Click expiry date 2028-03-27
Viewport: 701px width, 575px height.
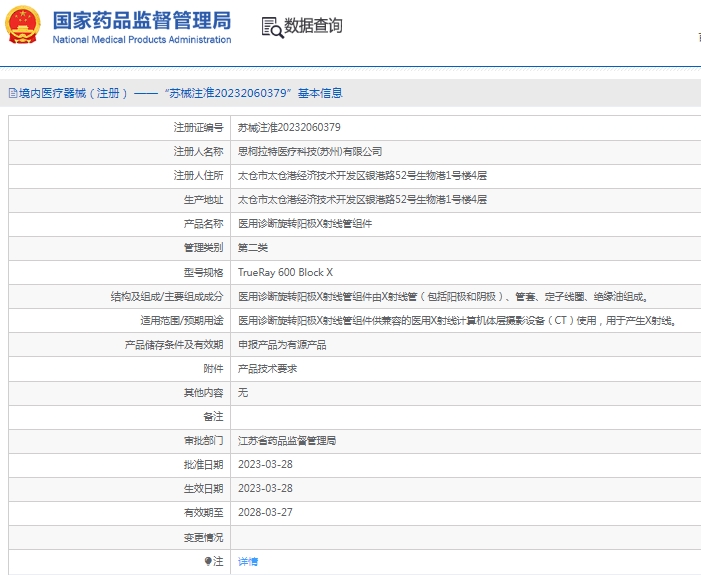coord(265,512)
